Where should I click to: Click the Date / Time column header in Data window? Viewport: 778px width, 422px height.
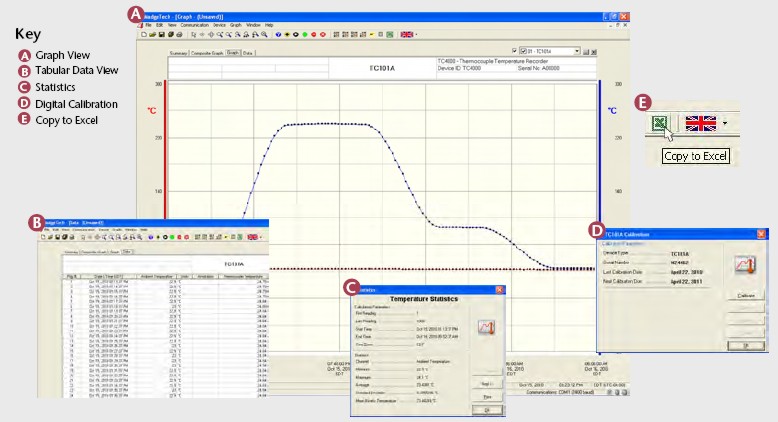tap(109, 276)
